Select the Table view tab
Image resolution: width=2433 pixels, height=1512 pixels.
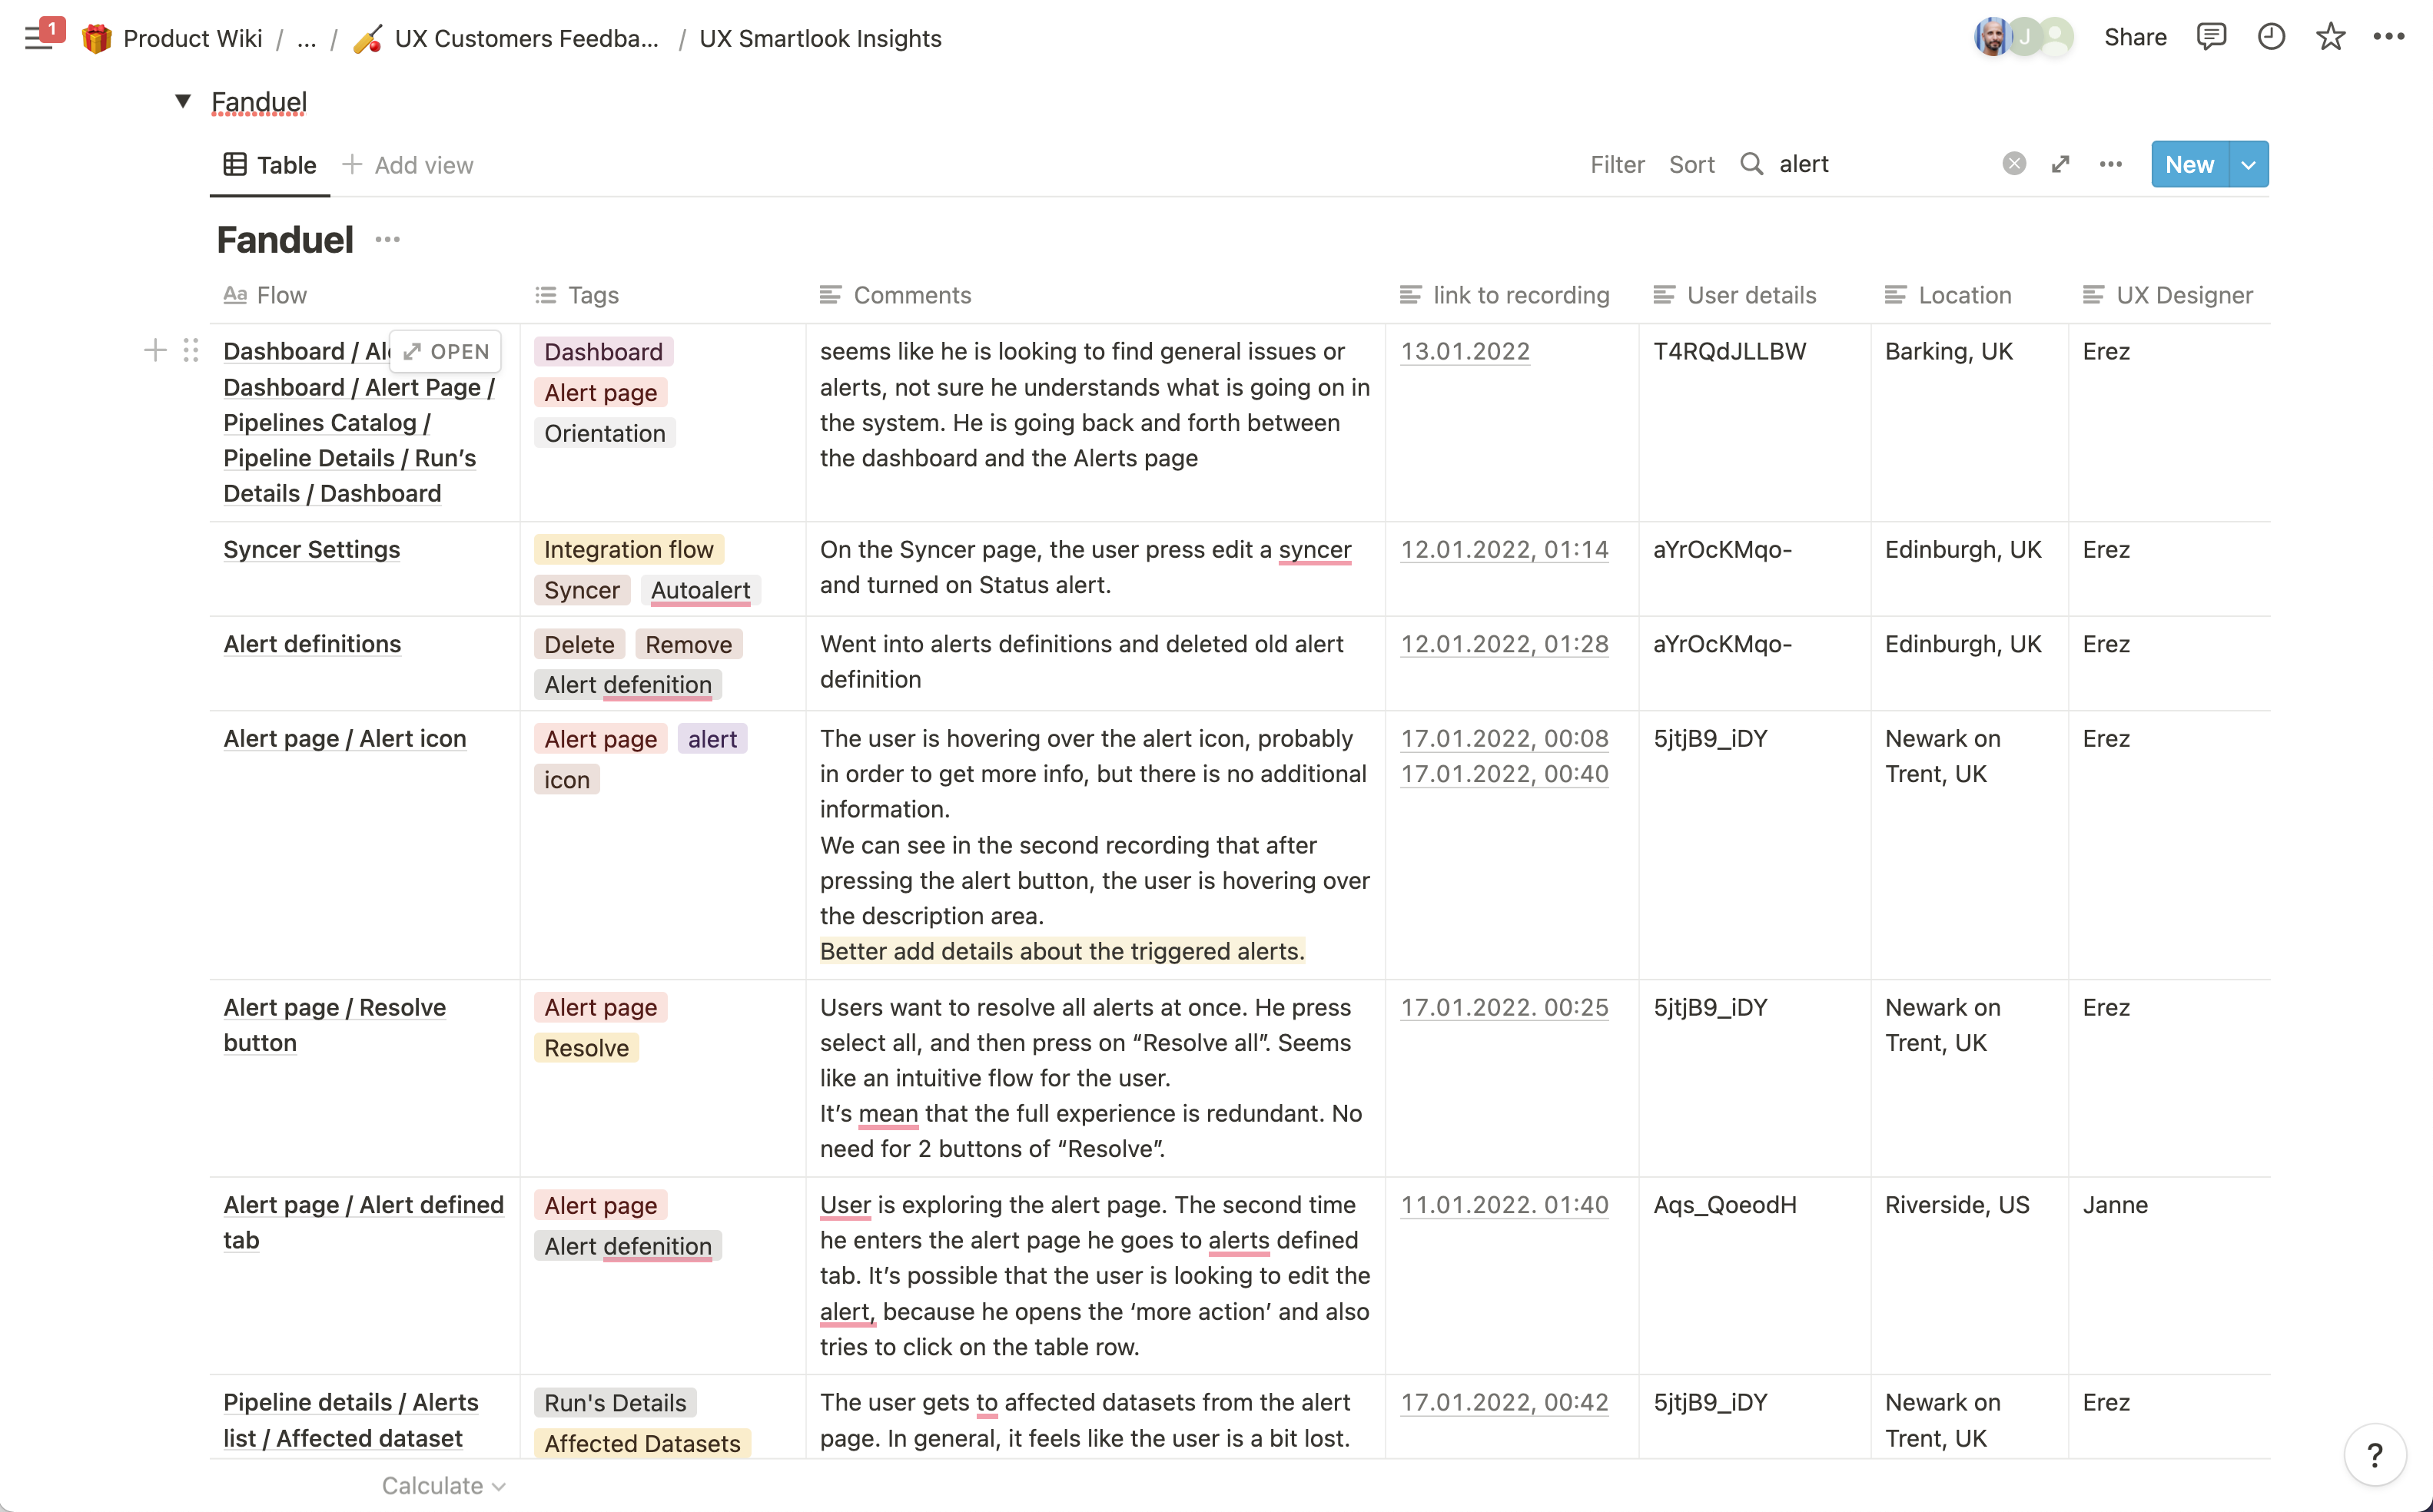pos(270,165)
